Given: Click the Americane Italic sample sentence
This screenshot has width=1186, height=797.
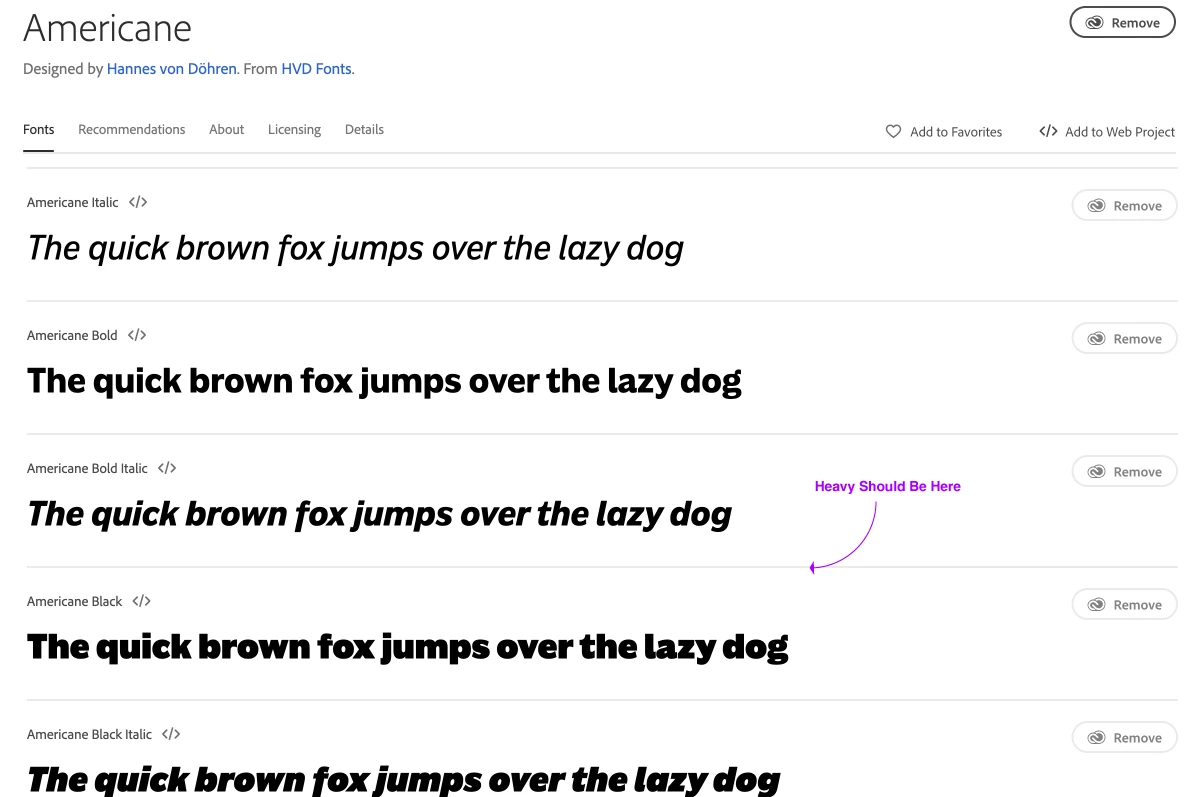Looking at the screenshot, I should pos(355,249).
